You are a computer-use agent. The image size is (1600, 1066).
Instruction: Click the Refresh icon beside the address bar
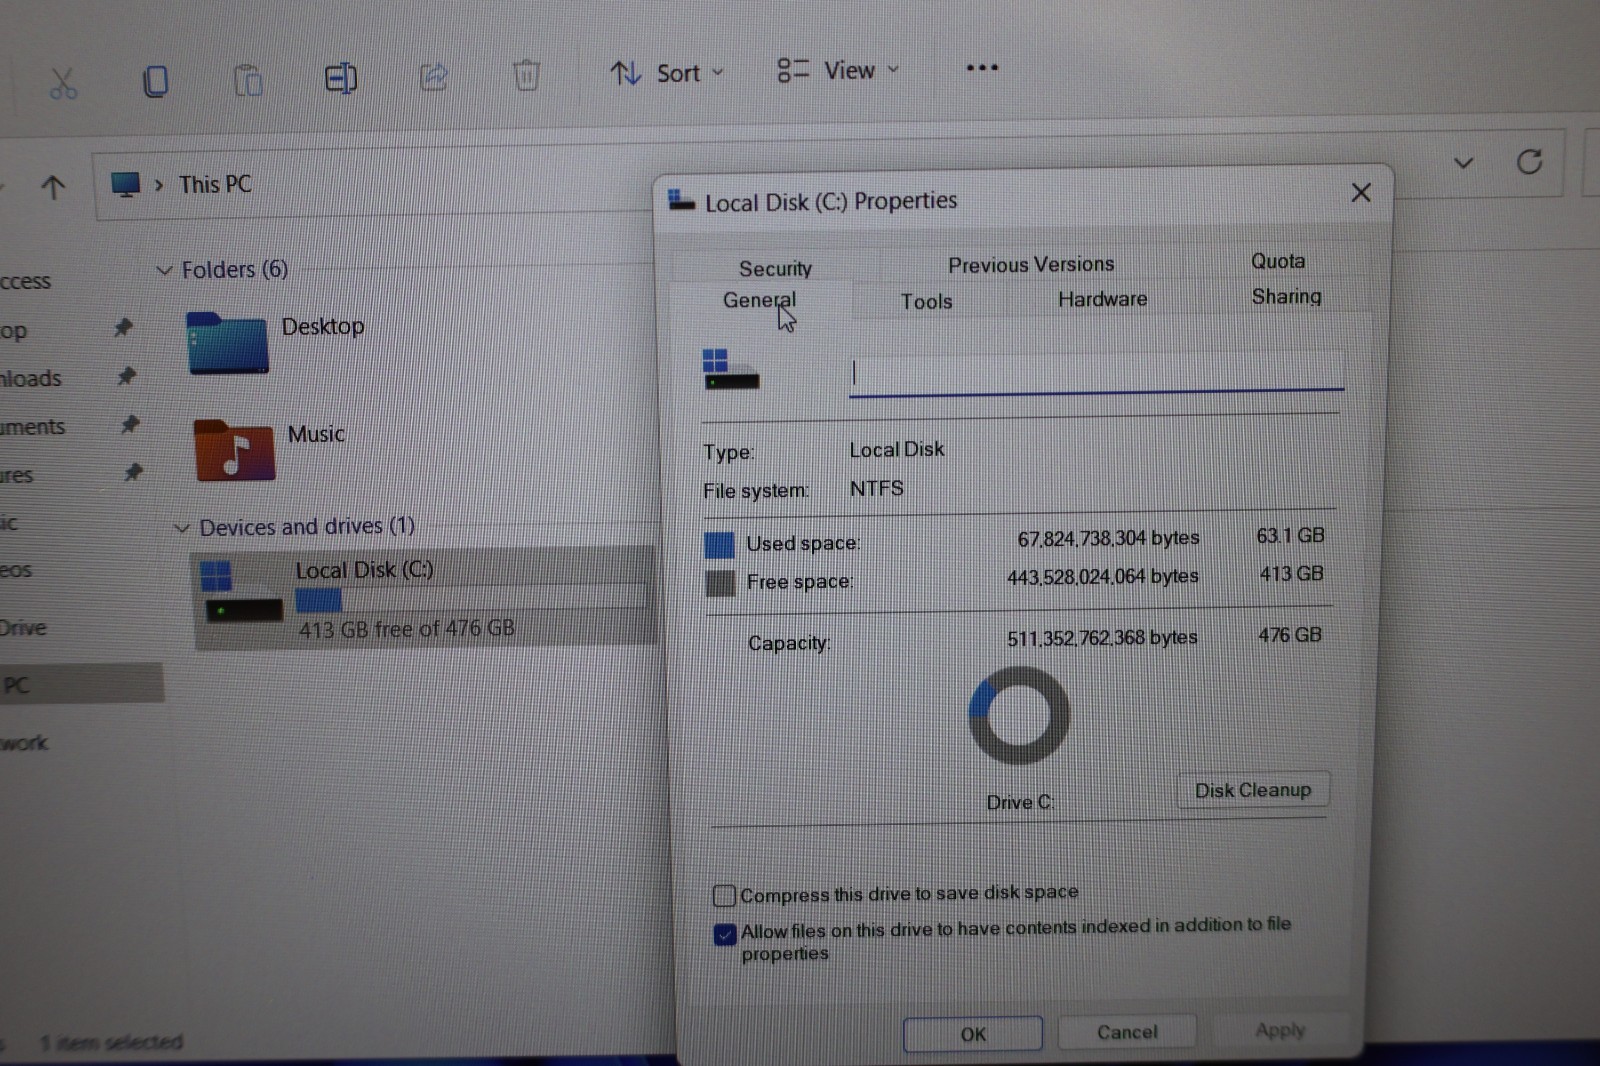click(1529, 161)
